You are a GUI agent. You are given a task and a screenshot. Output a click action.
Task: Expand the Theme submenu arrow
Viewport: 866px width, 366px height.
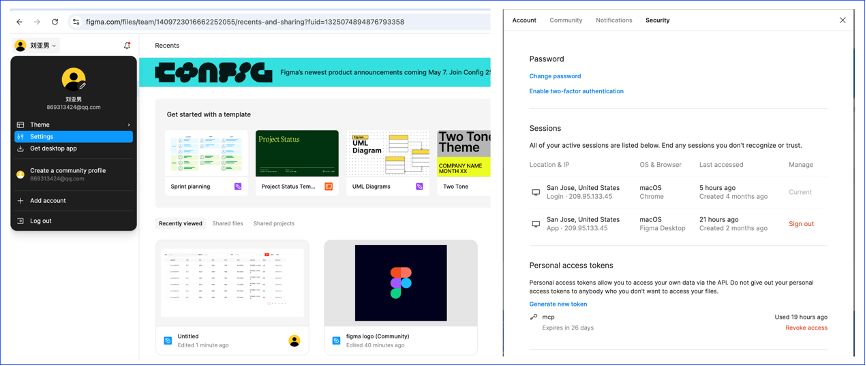[x=129, y=125]
